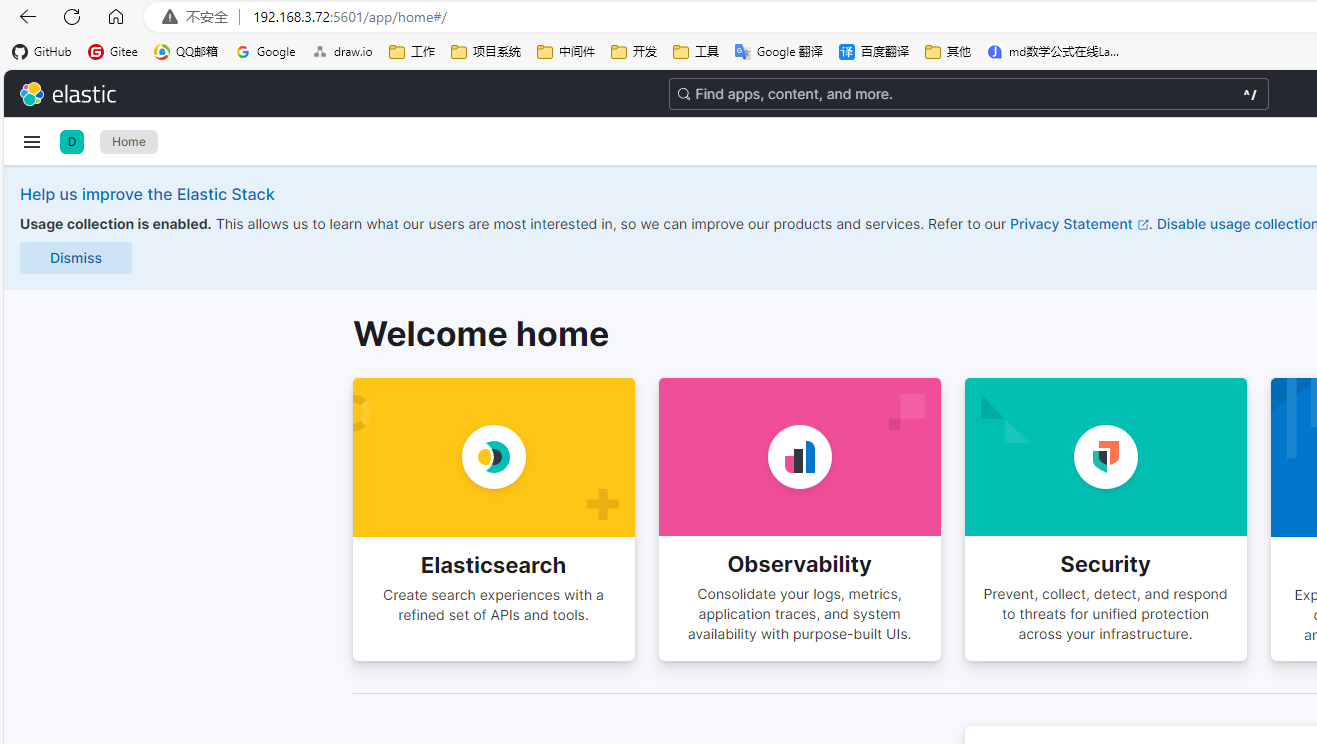The width and height of the screenshot is (1317, 744).
Task: Click the Observability solution icon
Action: [x=800, y=457]
